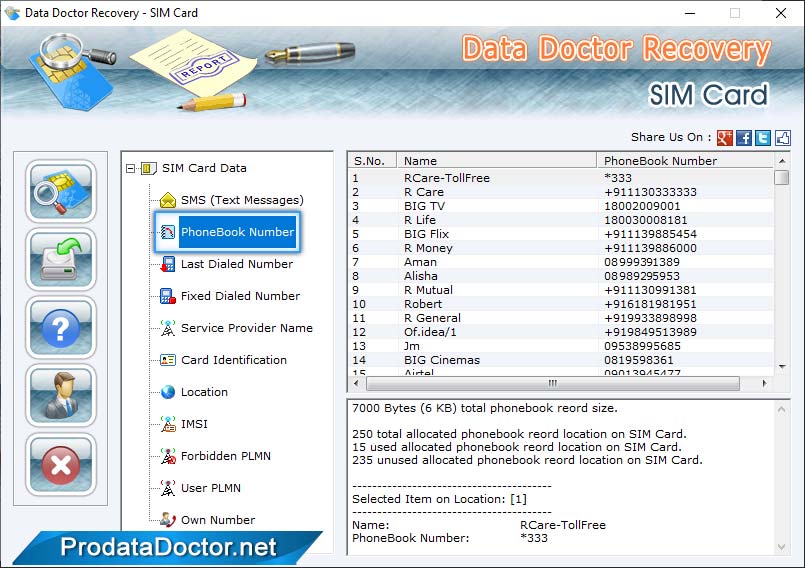Select Forbidden PLMN tree item

pos(225,456)
